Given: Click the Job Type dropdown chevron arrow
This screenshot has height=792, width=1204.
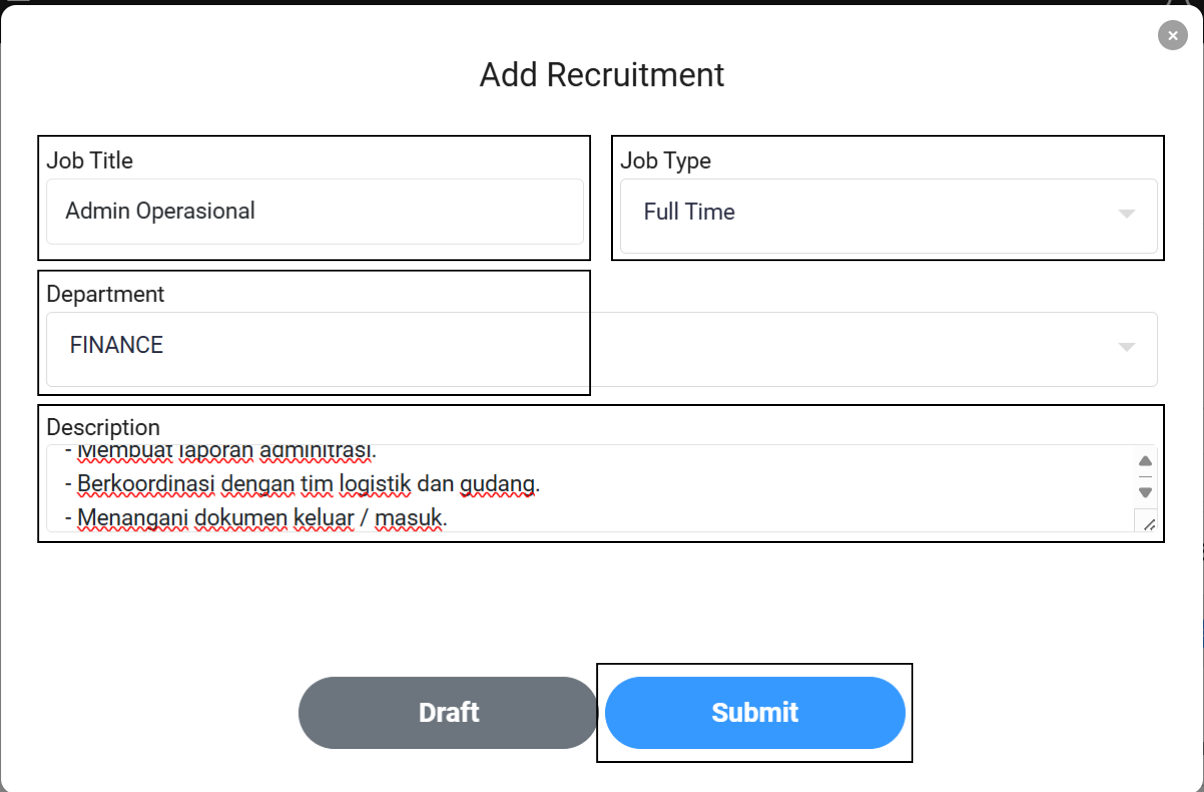Looking at the screenshot, I should click(1127, 212).
